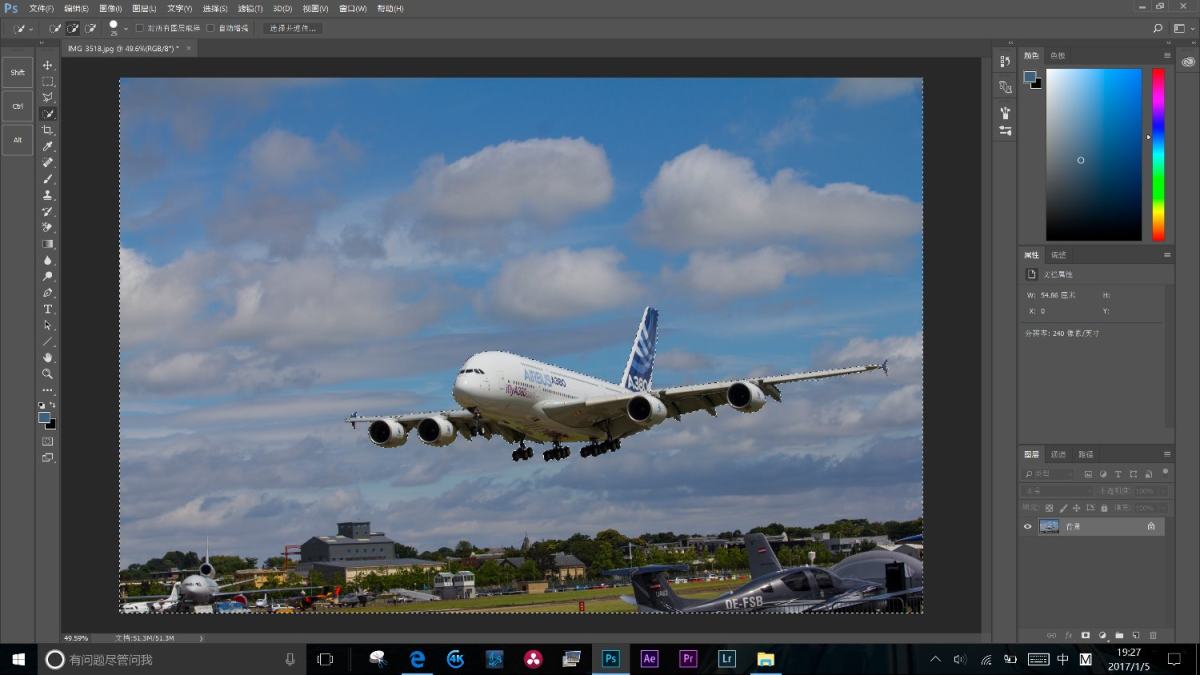This screenshot has height=675, width=1200.
Task: Select the Line shape tool
Action: [x=47, y=341]
